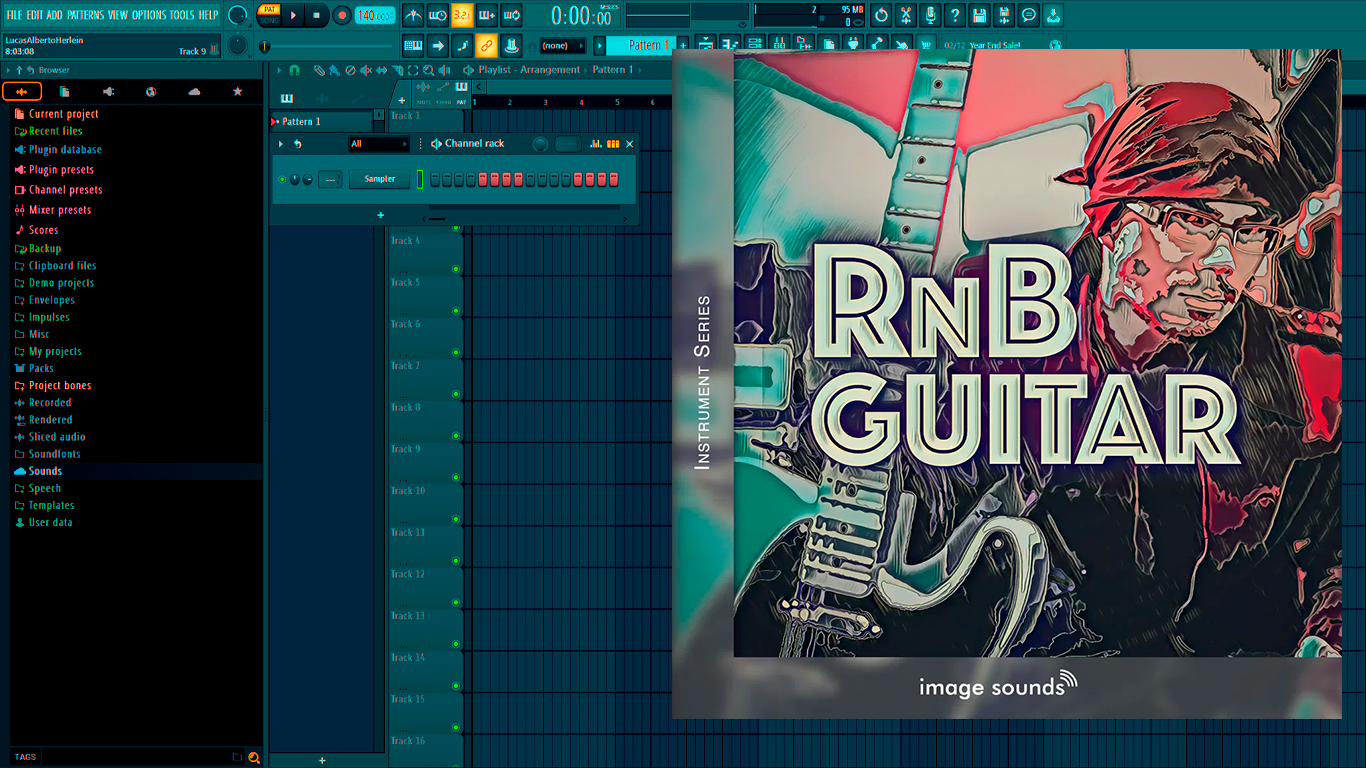
Task: Select the mute tool speaker icon
Action: pyautogui.click(x=366, y=70)
